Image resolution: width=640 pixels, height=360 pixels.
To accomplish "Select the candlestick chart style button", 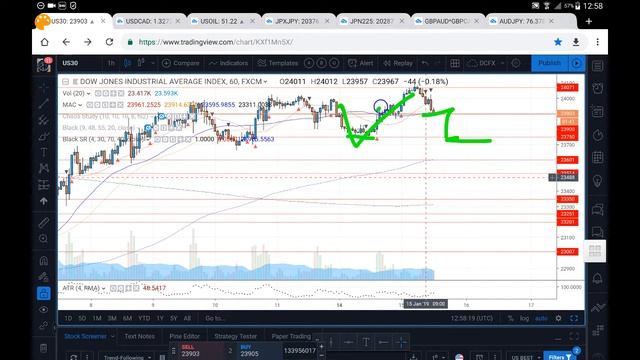I will click(127, 63).
